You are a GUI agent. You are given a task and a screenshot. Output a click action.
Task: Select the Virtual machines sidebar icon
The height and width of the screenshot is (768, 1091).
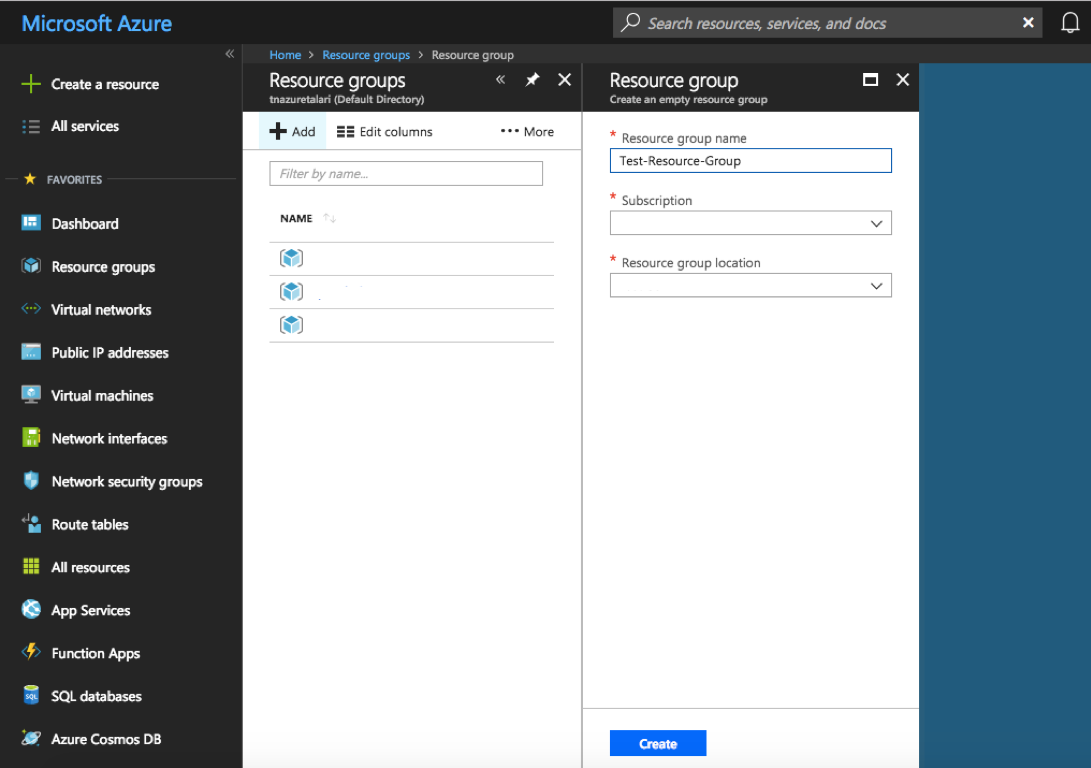31,395
